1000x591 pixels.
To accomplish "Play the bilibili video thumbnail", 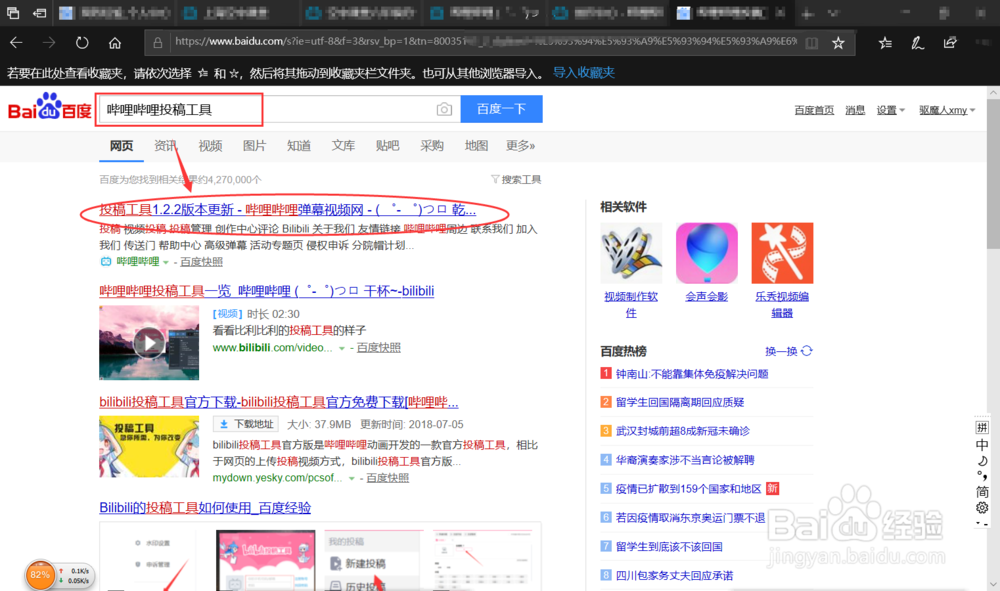I will (149, 342).
